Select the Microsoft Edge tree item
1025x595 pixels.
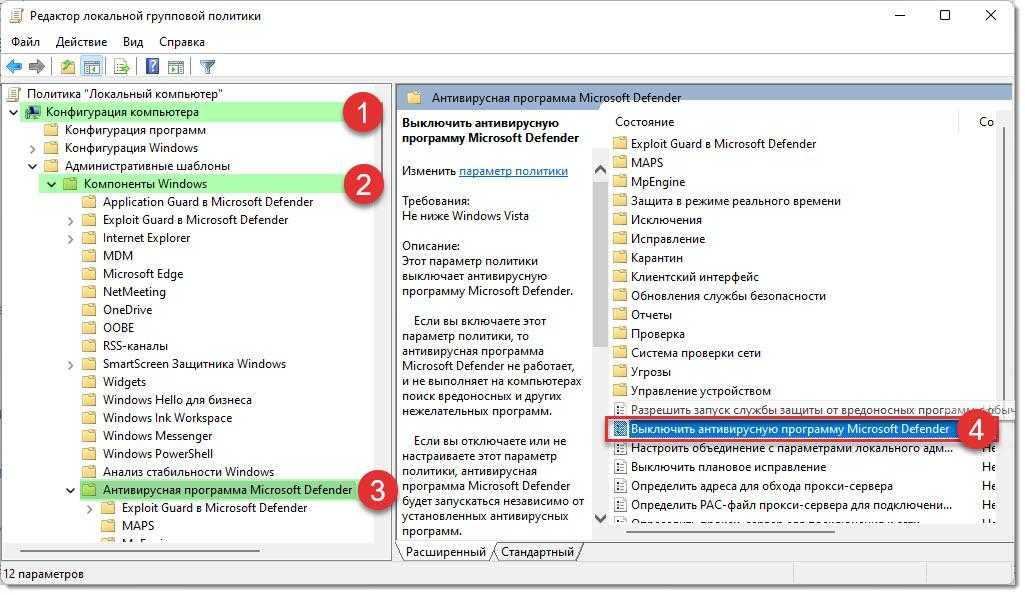coord(143,274)
